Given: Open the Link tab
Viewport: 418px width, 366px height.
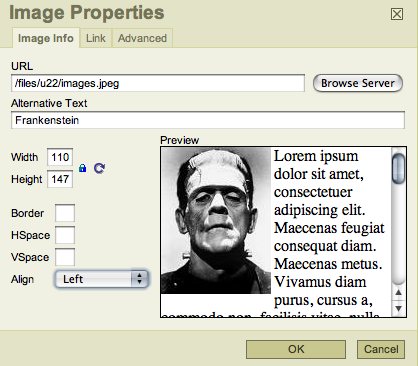Looking at the screenshot, I should tap(96, 38).
